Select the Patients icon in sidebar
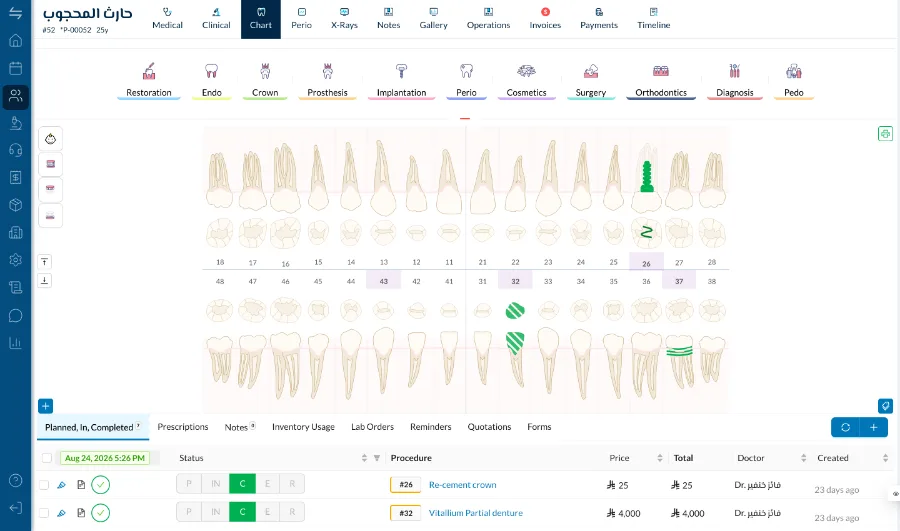Screen dimensions: 900x531 15,96
